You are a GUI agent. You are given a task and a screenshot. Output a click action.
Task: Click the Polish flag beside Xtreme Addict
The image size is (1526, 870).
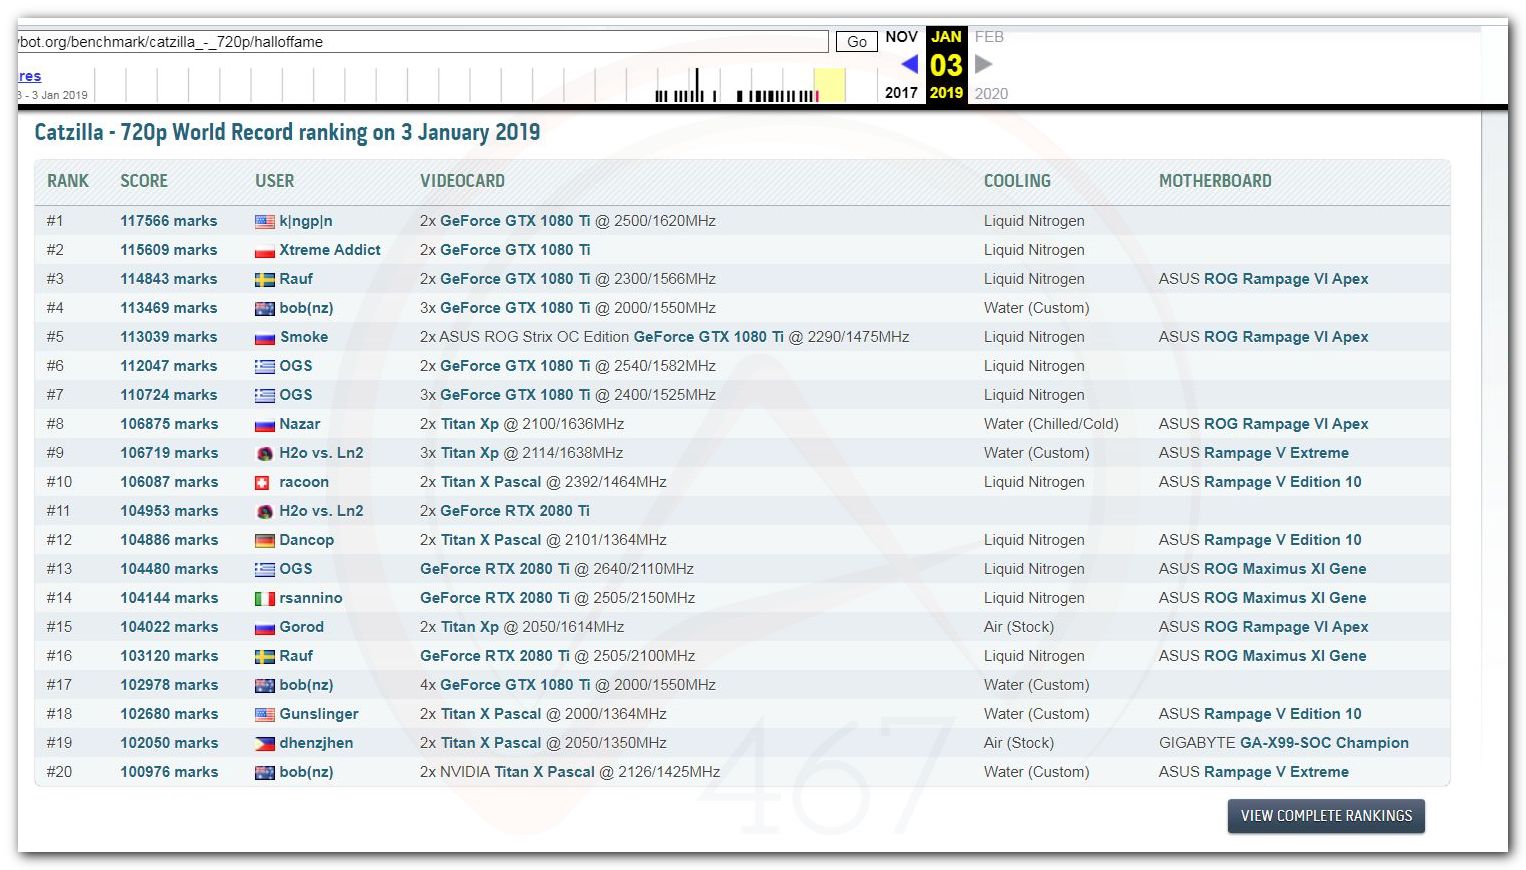click(x=264, y=251)
